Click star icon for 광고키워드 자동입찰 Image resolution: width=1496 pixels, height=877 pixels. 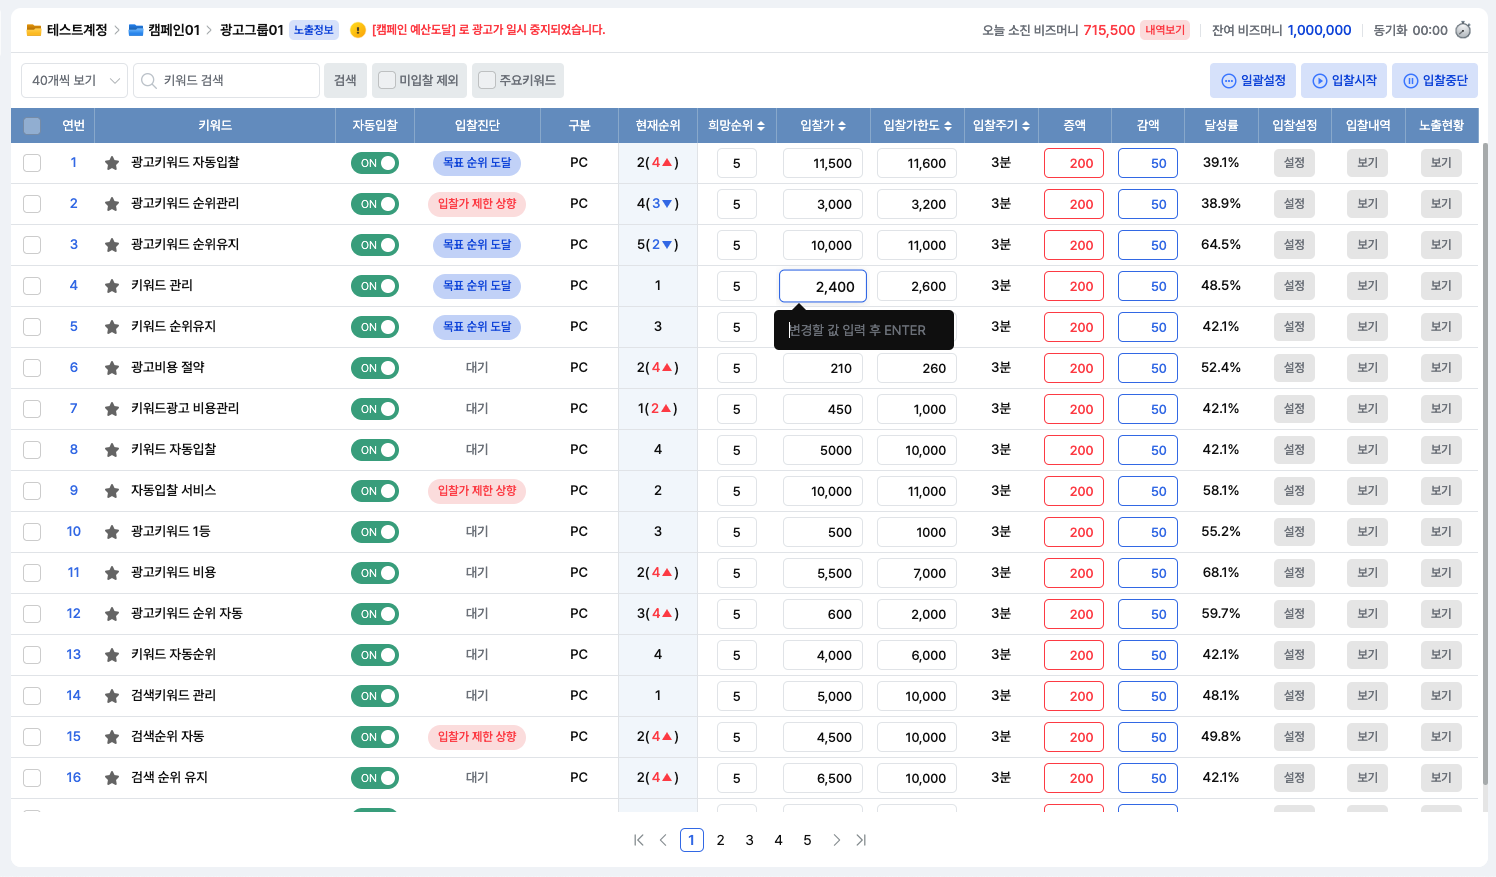point(112,163)
